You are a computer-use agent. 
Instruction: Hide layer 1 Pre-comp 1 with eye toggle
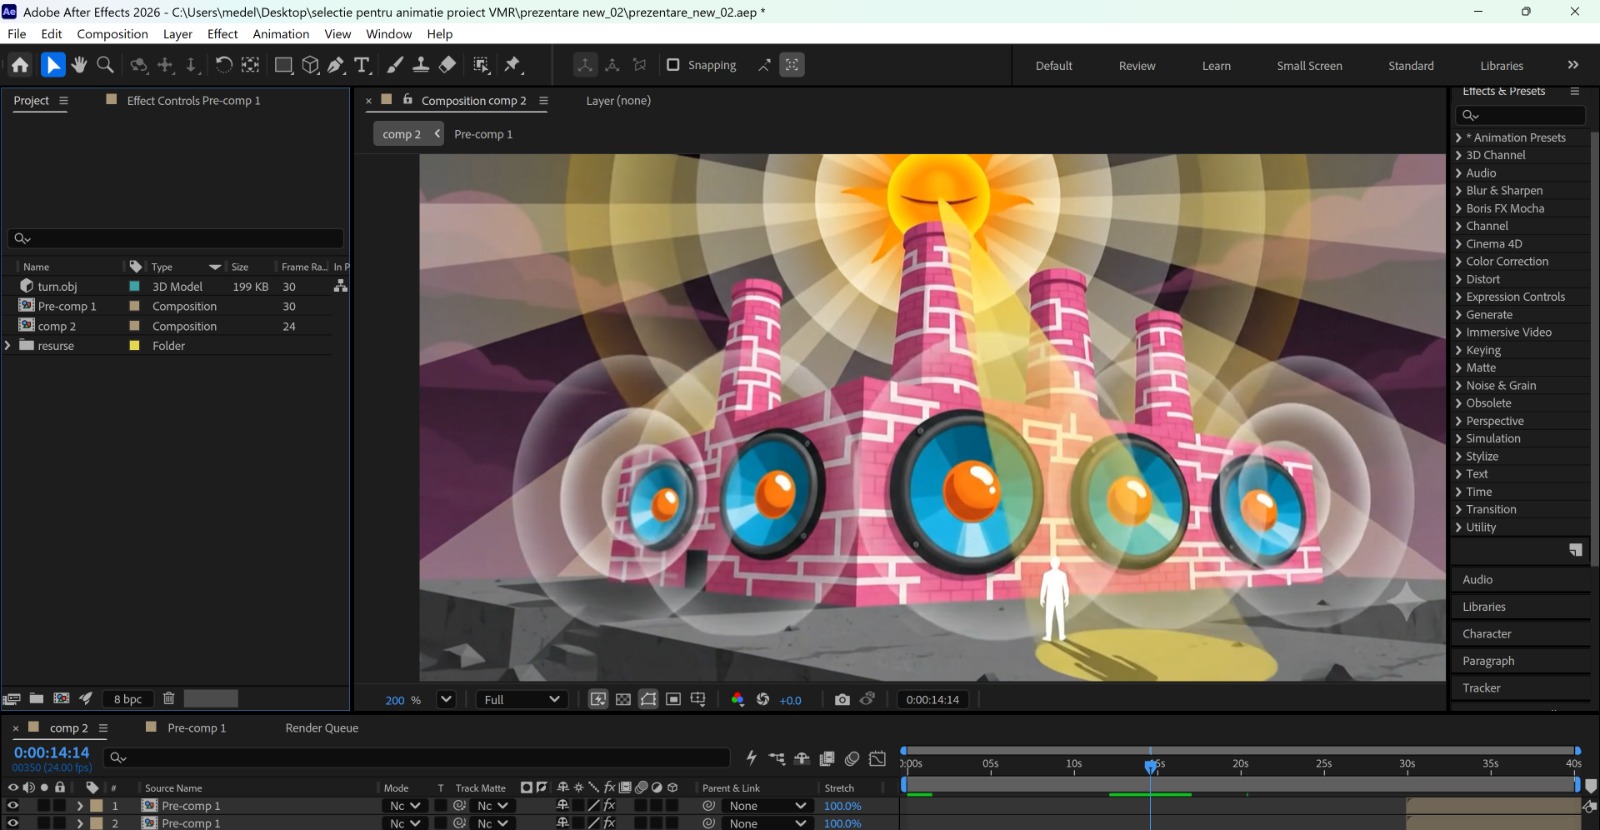[x=13, y=805]
